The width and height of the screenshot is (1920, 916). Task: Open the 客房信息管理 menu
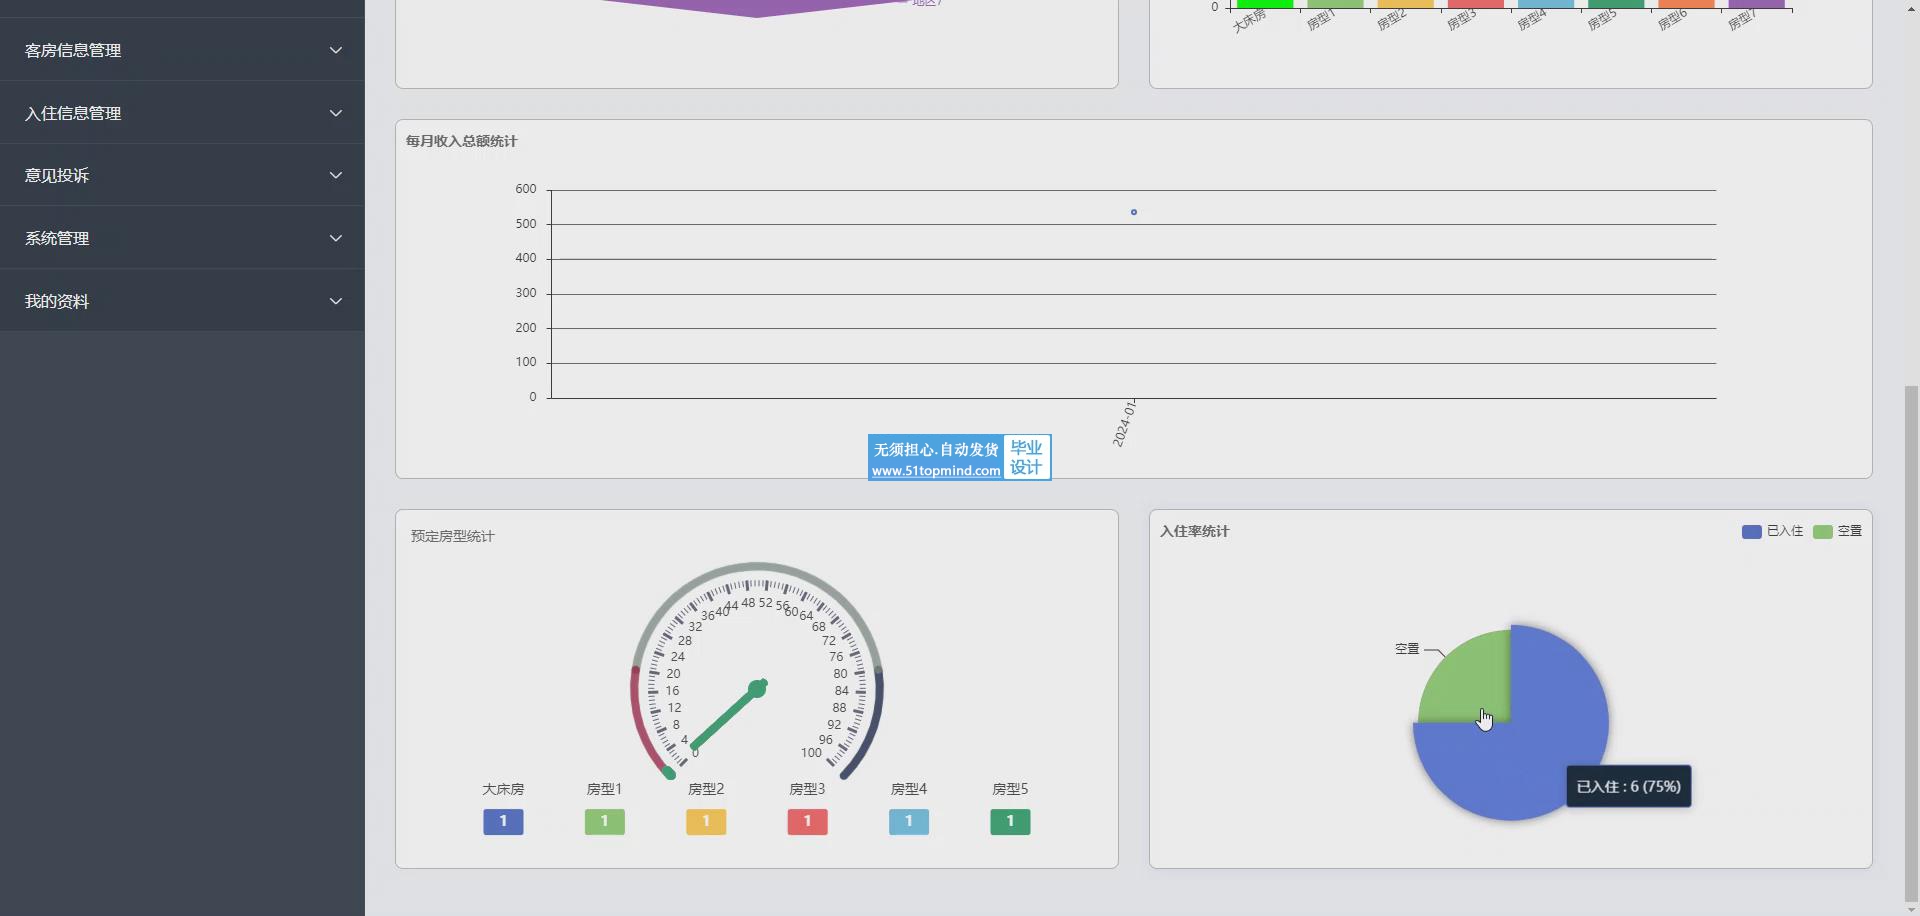182,50
